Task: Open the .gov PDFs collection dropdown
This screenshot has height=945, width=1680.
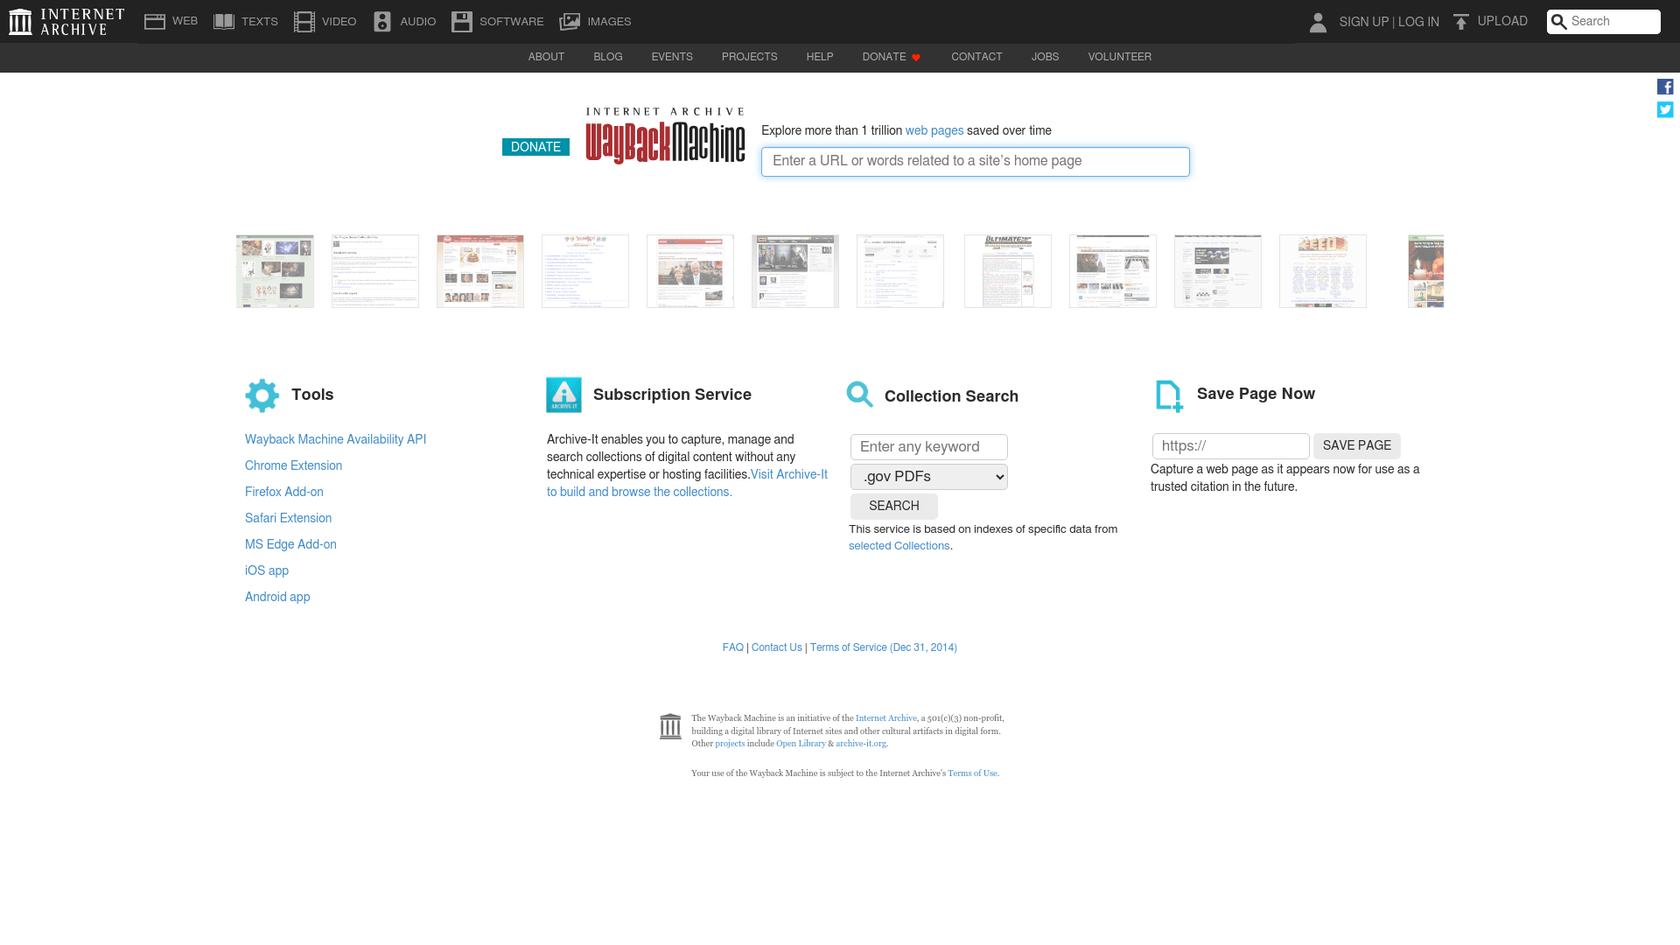Action: (x=928, y=476)
